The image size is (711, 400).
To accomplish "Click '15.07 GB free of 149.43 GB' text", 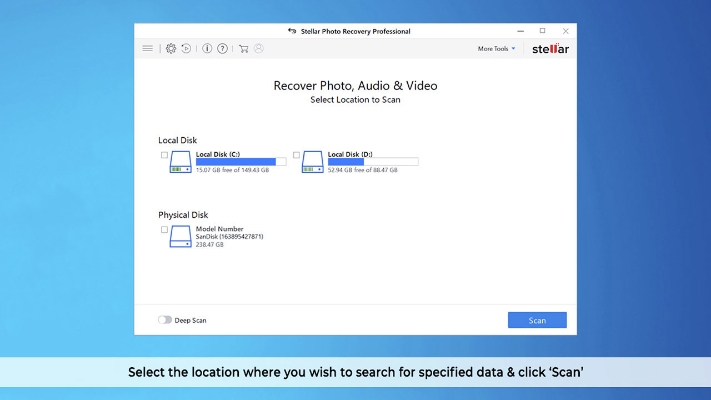I will [232, 170].
